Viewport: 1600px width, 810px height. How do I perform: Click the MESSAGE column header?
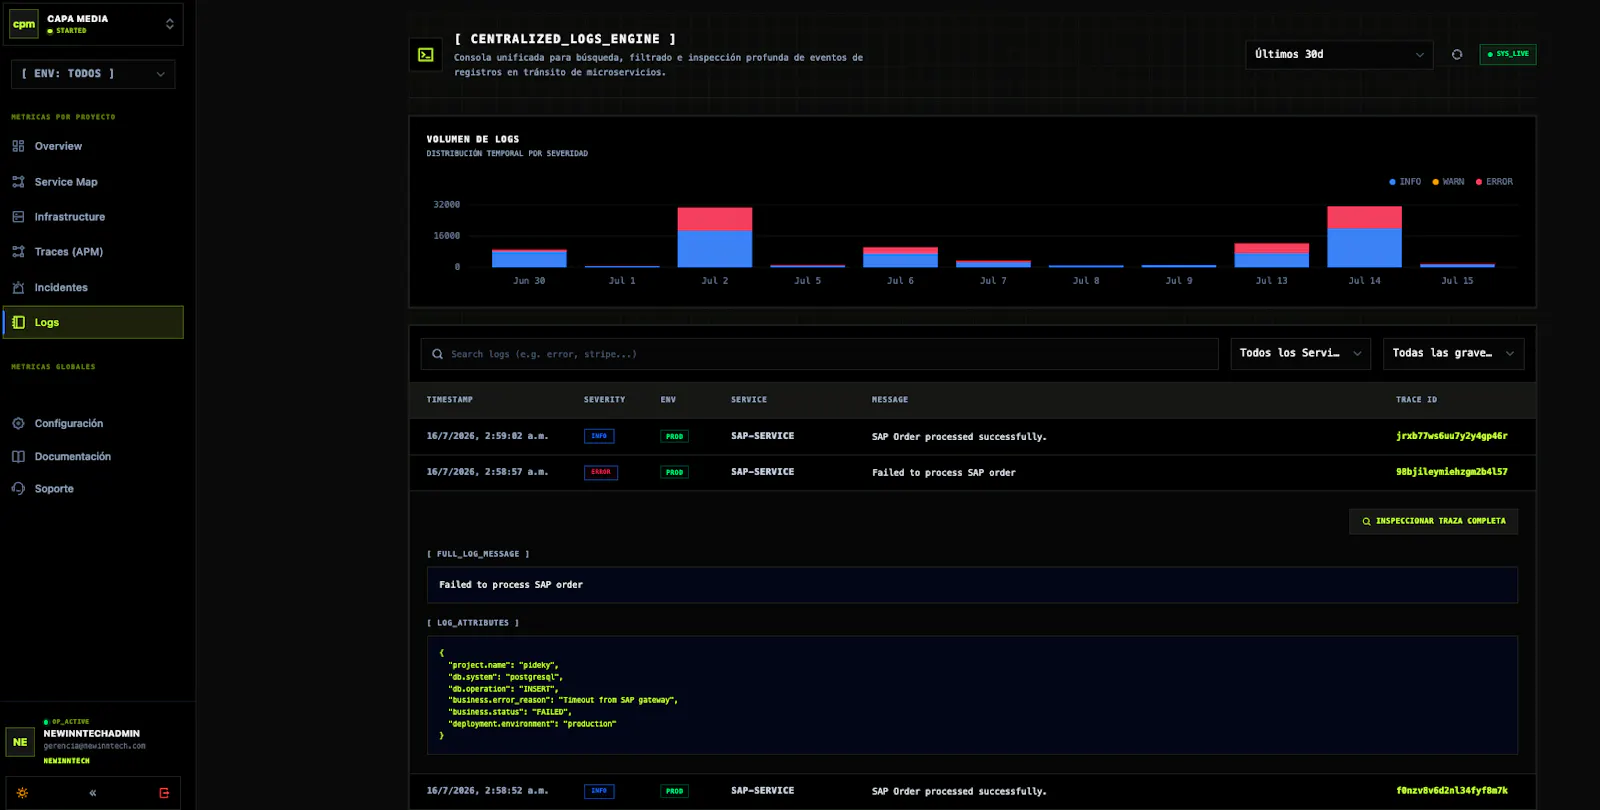point(890,400)
